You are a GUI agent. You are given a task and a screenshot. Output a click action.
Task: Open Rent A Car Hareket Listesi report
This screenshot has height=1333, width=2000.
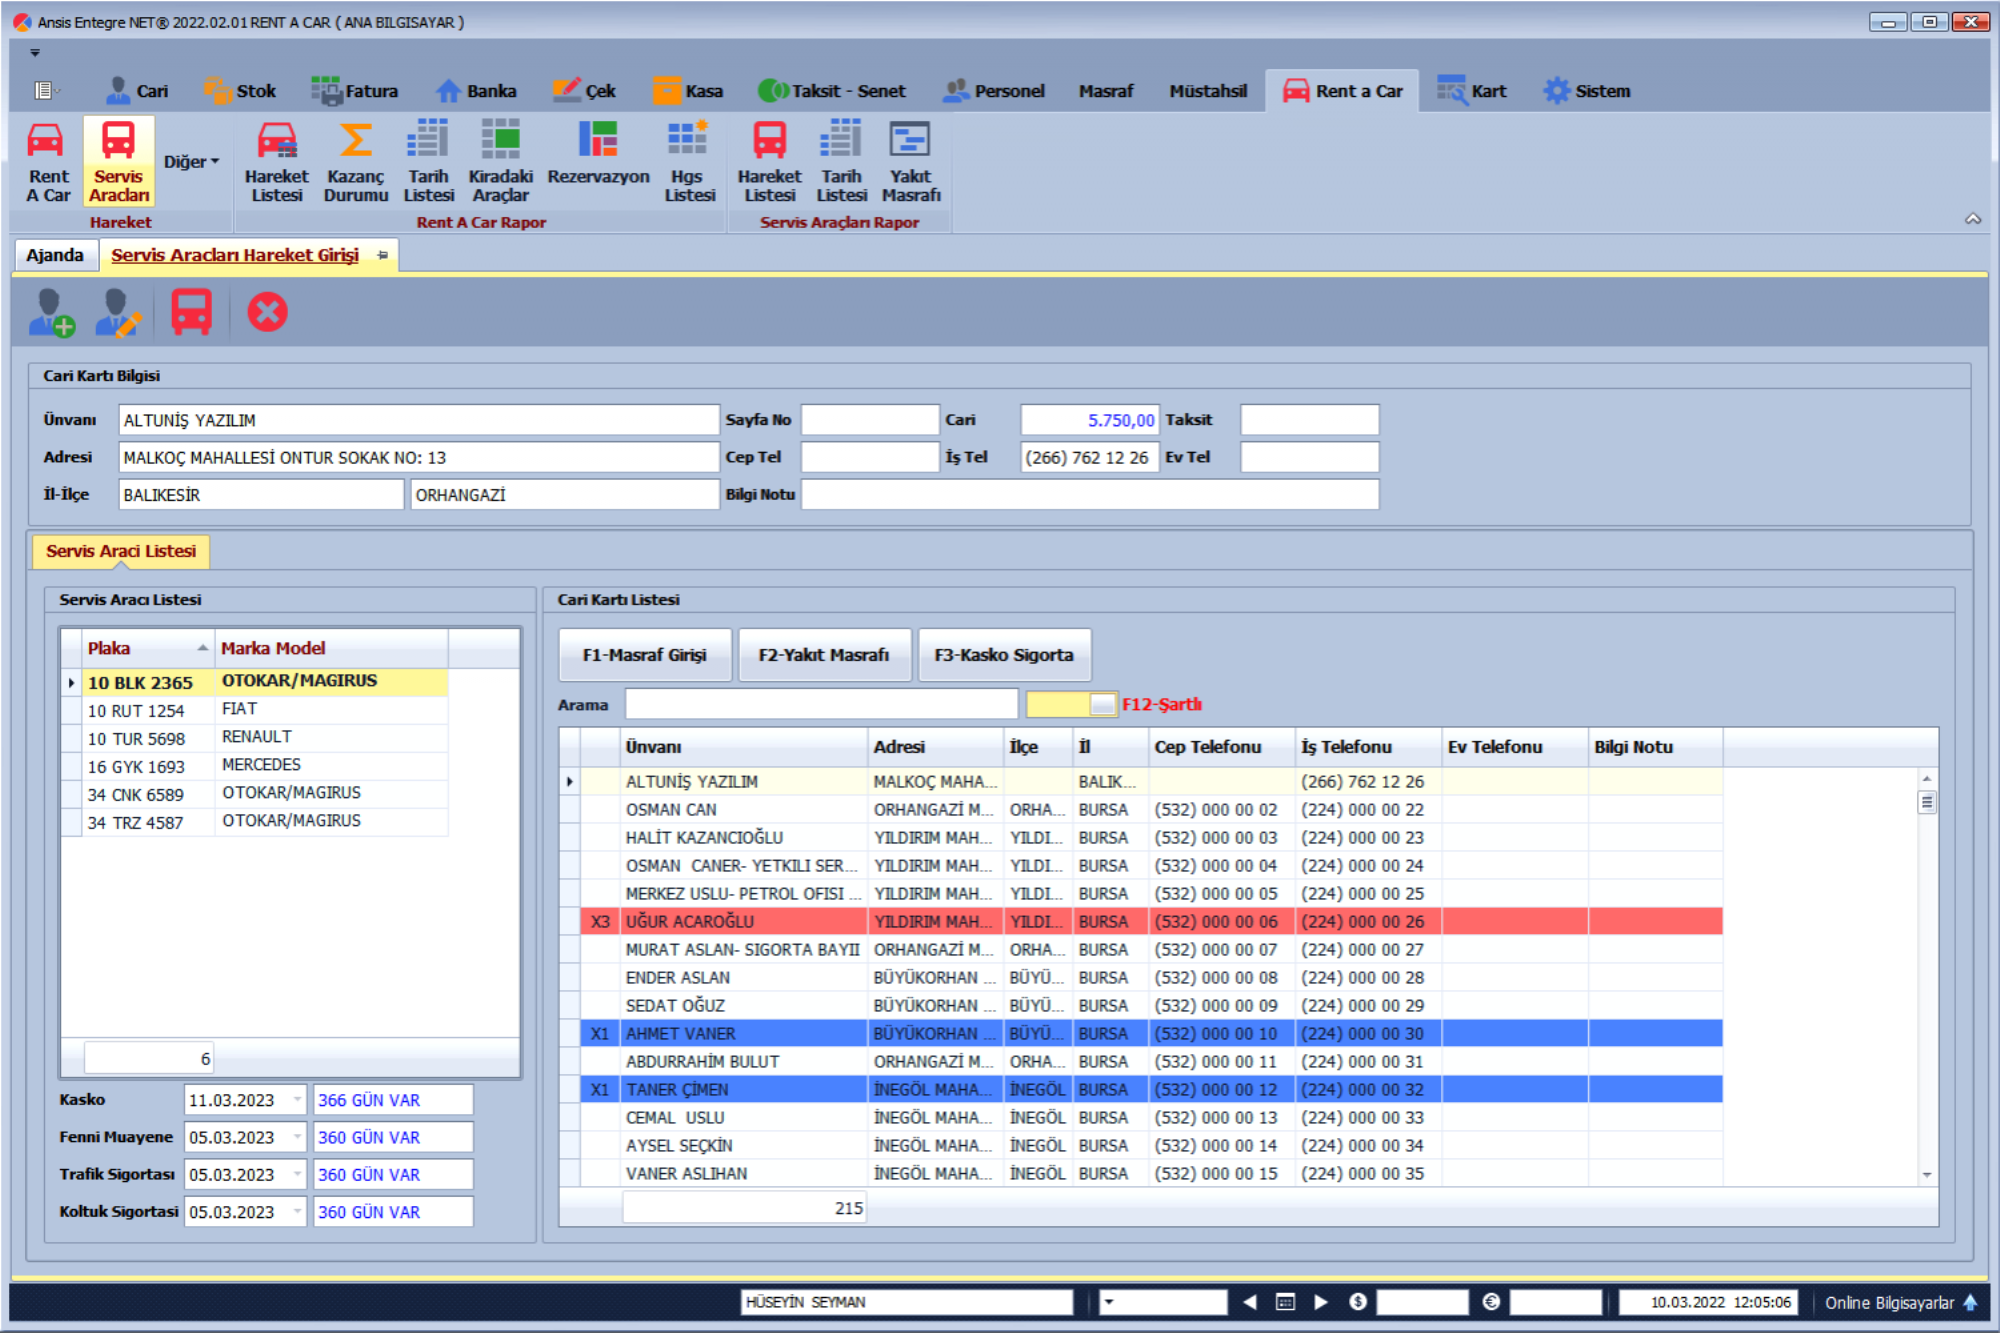click(x=277, y=161)
